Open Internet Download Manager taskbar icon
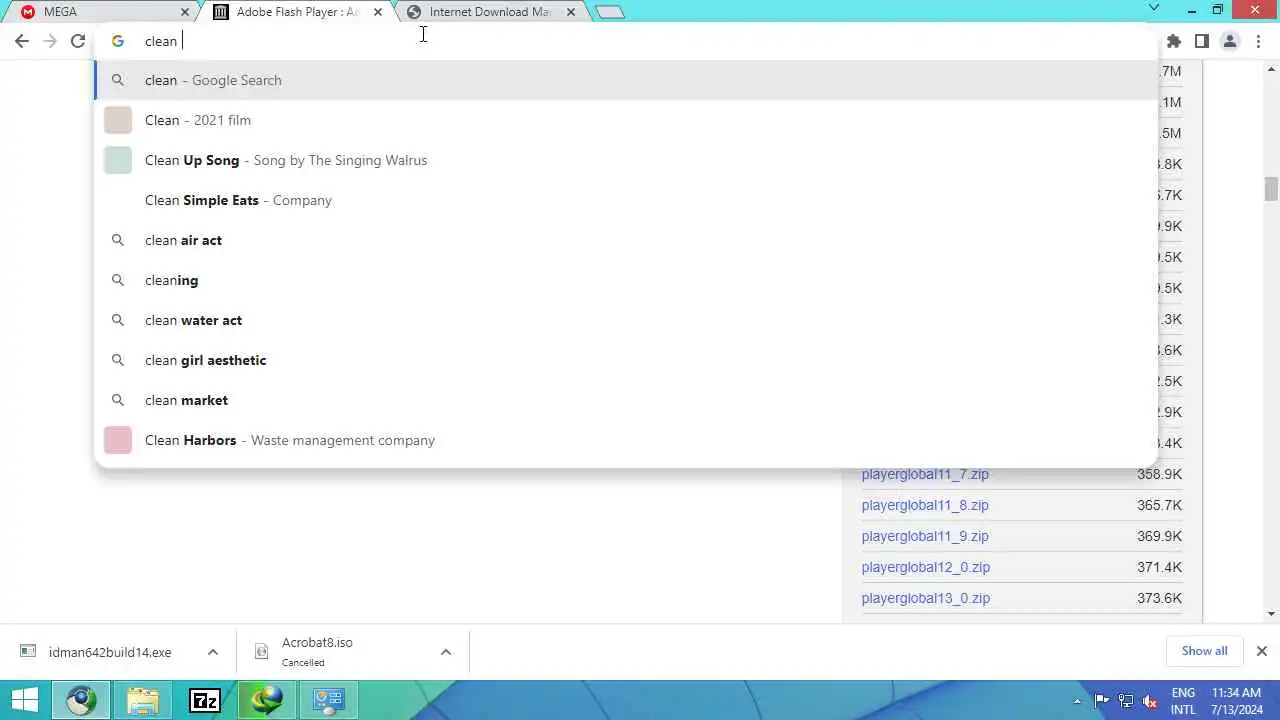This screenshot has height=720, width=1280. (266, 700)
